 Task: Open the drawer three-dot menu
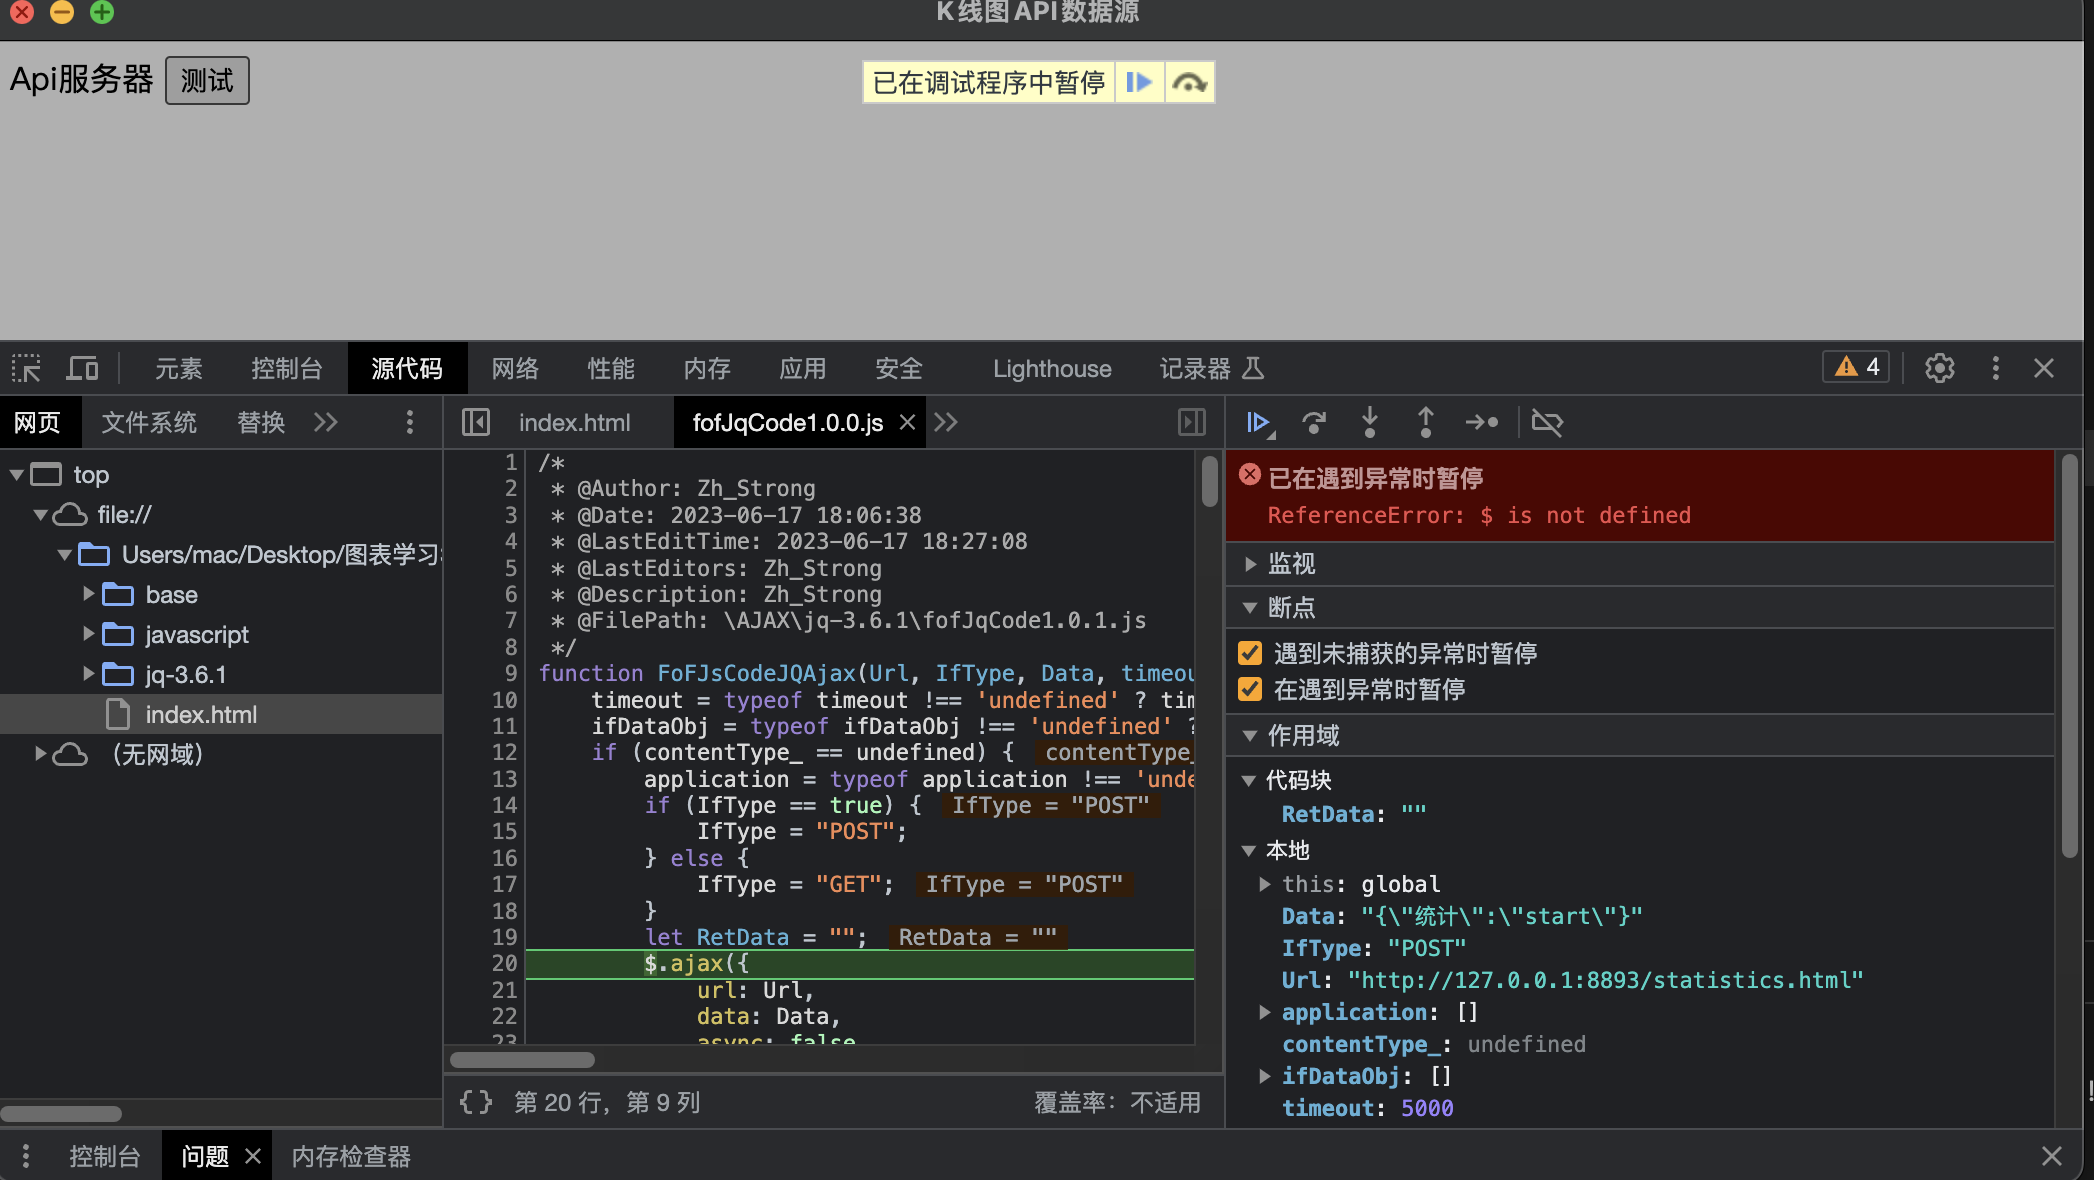pos(26,1156)
